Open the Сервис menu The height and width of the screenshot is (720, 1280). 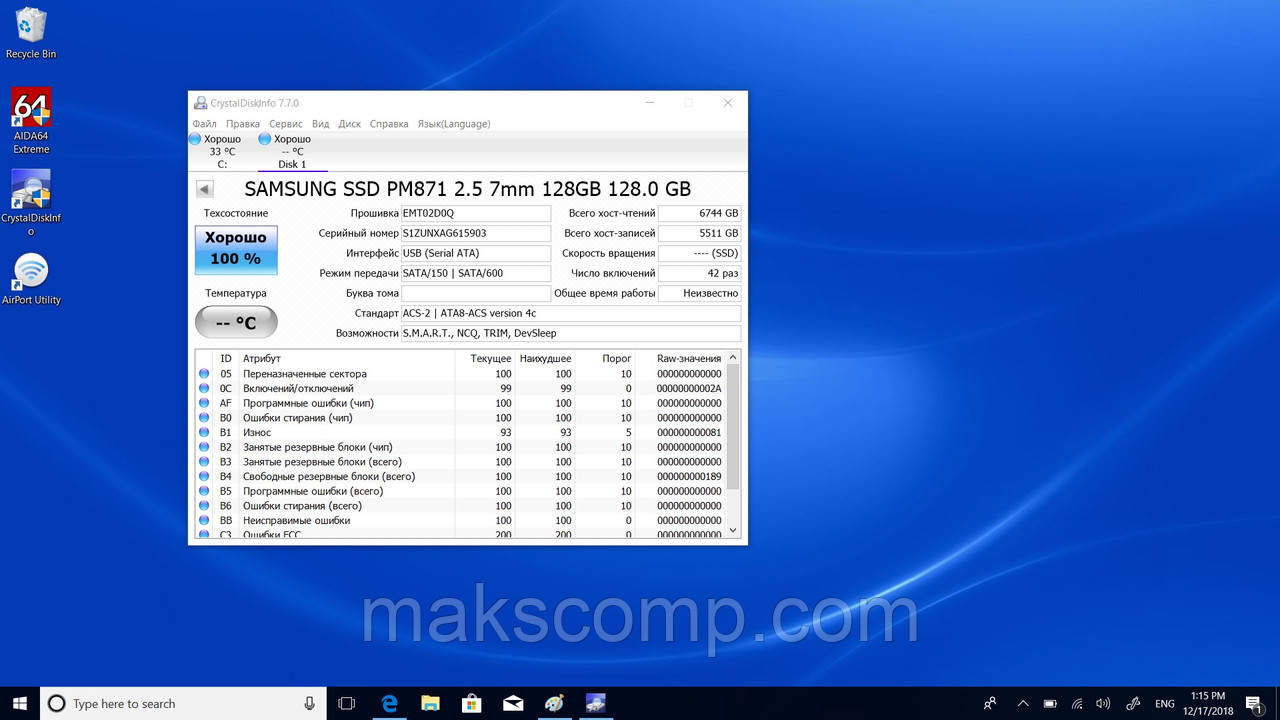click(x=286, y=124)
